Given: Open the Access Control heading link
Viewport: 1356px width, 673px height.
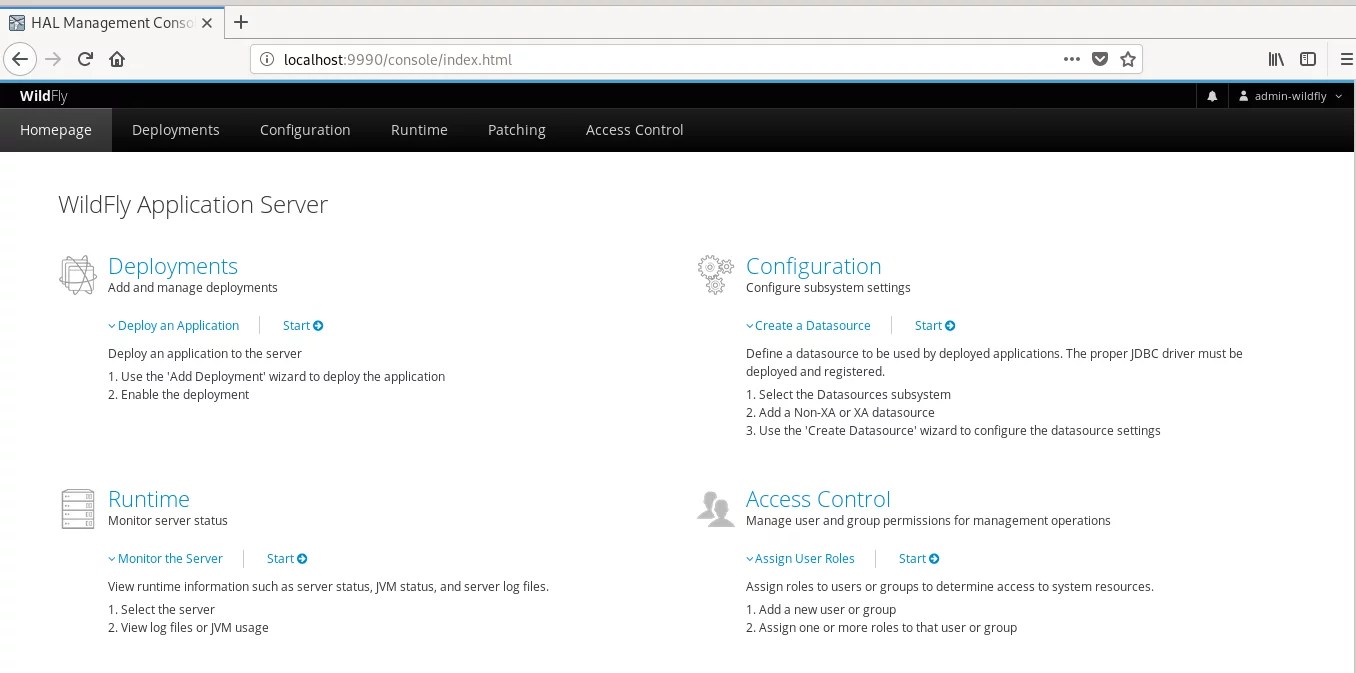Looking at the screenshot, I should 818,499.
